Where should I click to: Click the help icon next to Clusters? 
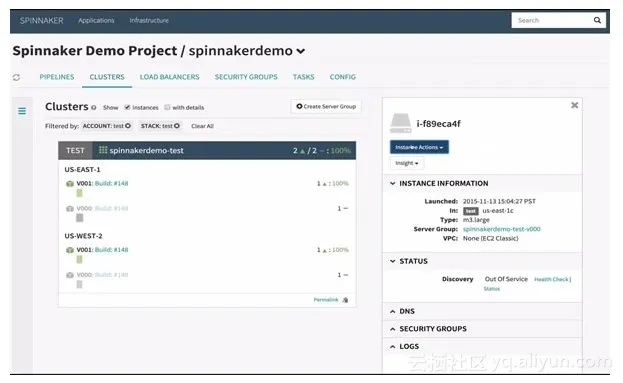[x=94, y=108]
